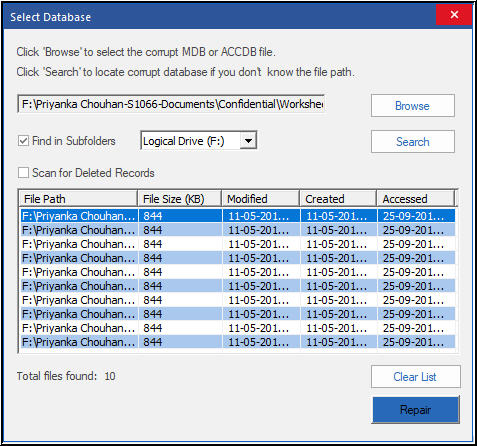Click the Search button
The height and width of the screenshot is (446, 477).
click(x=413, y=142)
